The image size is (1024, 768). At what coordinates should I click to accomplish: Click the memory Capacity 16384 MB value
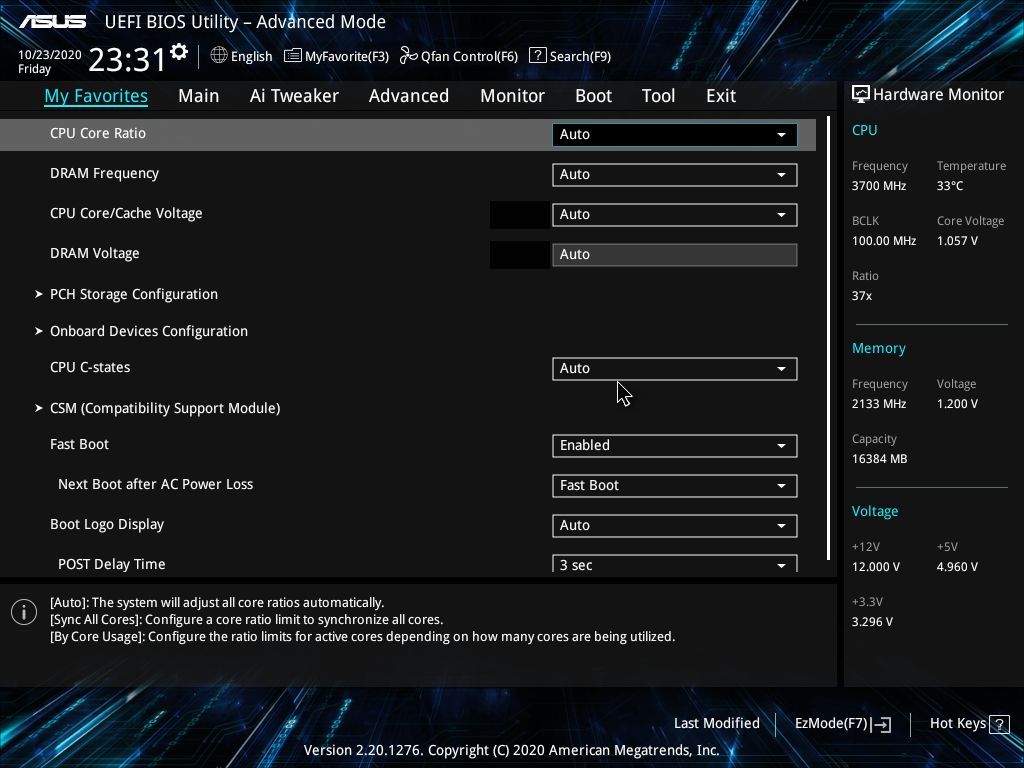pyautogui.click(x=880, y=459)
